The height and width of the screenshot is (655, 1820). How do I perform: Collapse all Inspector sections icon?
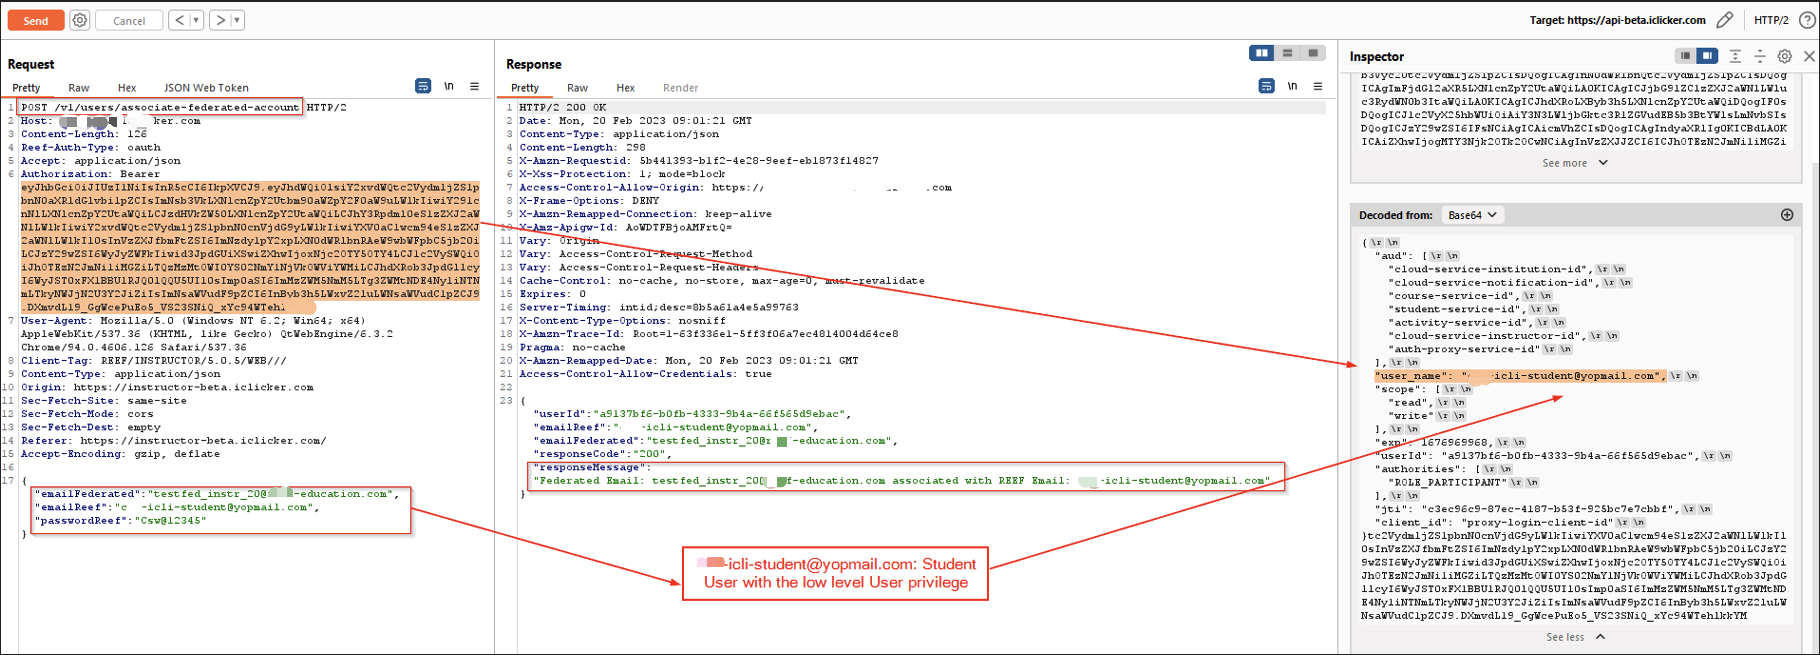coord(1760,56)
